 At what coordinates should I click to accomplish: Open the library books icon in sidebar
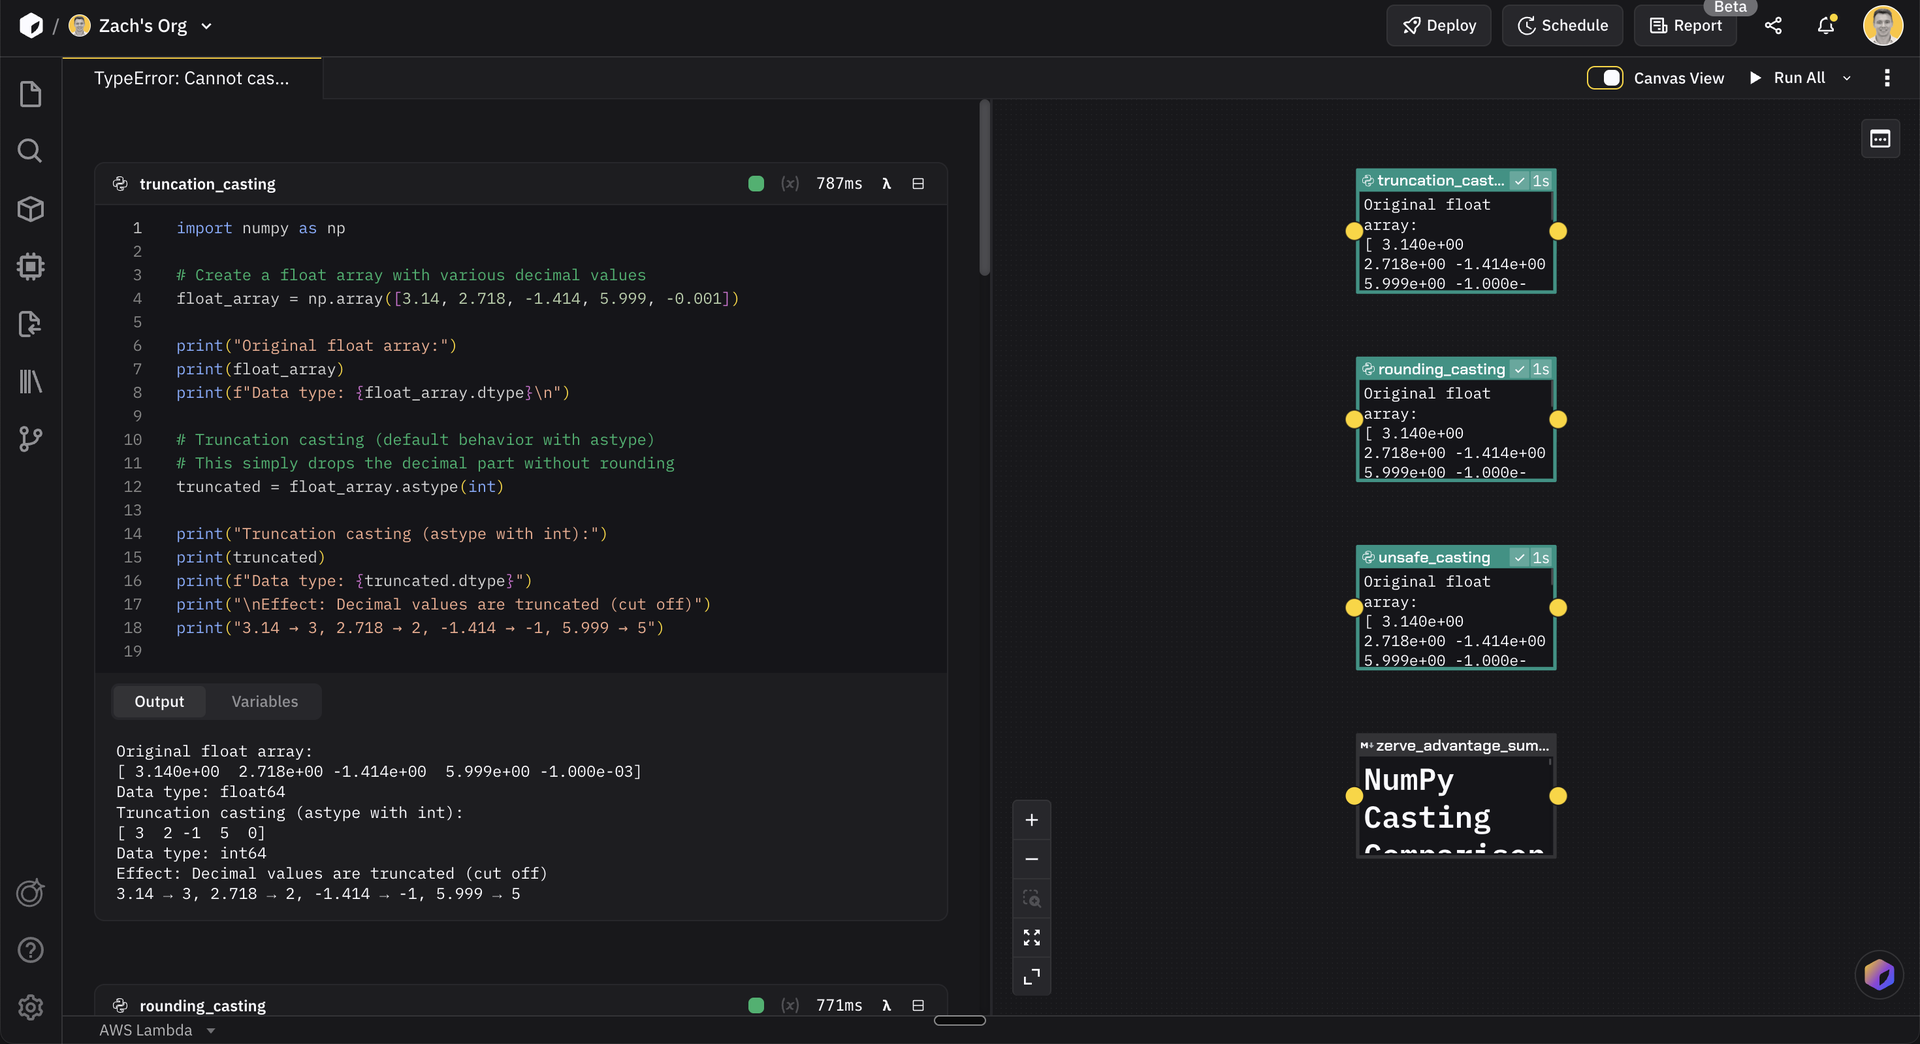(x=31, y=381)
